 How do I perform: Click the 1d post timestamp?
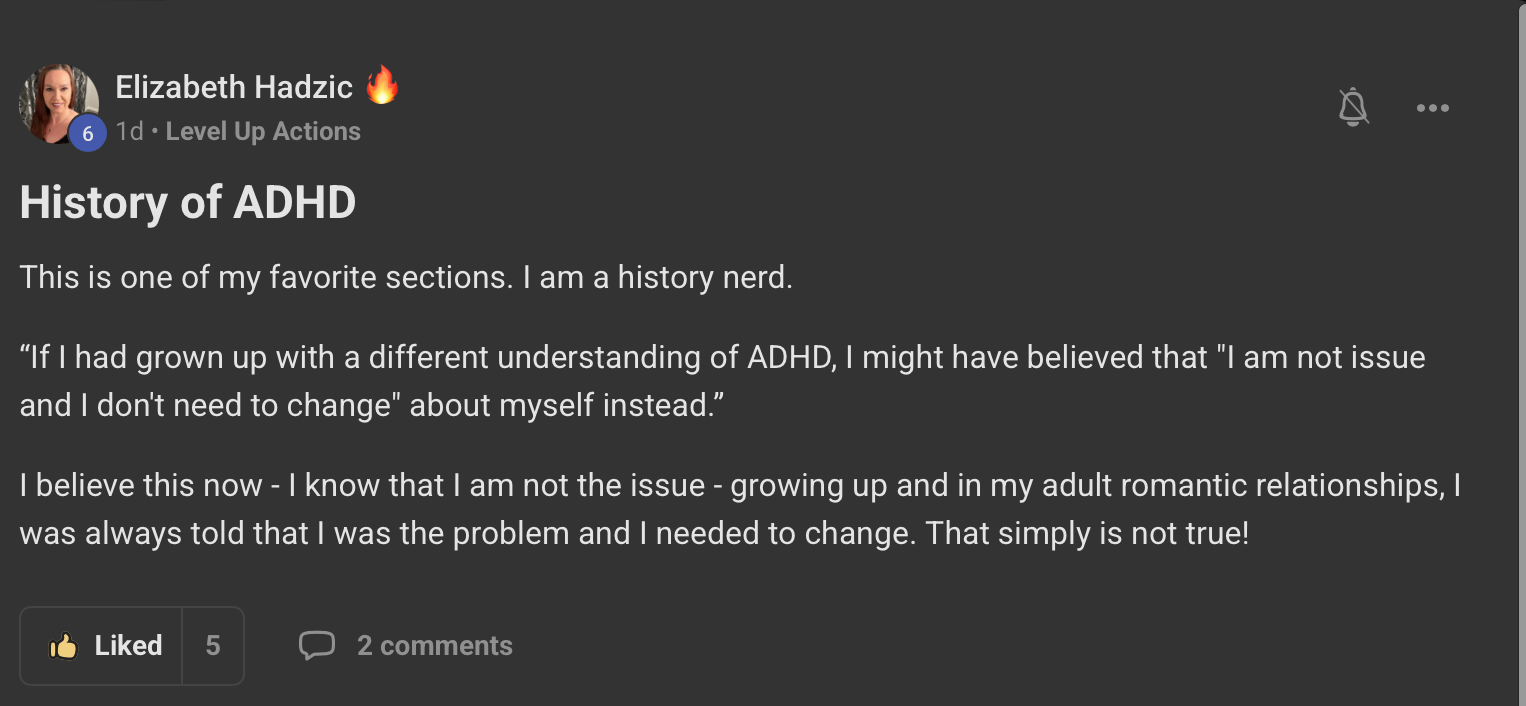(129, 132)
